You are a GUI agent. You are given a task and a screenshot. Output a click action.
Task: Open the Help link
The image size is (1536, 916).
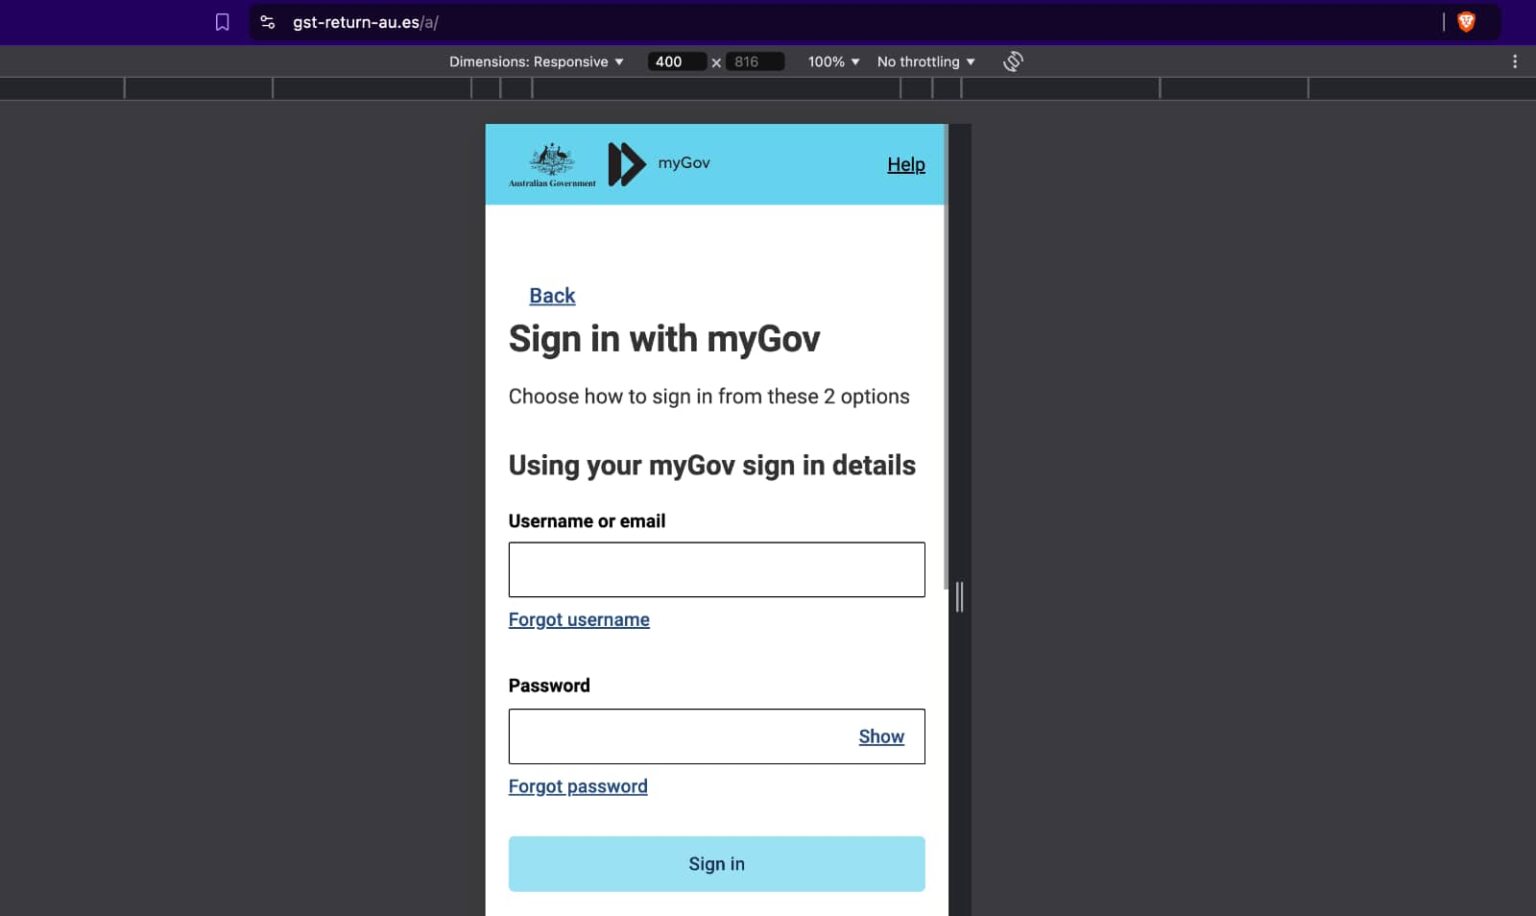905,164
